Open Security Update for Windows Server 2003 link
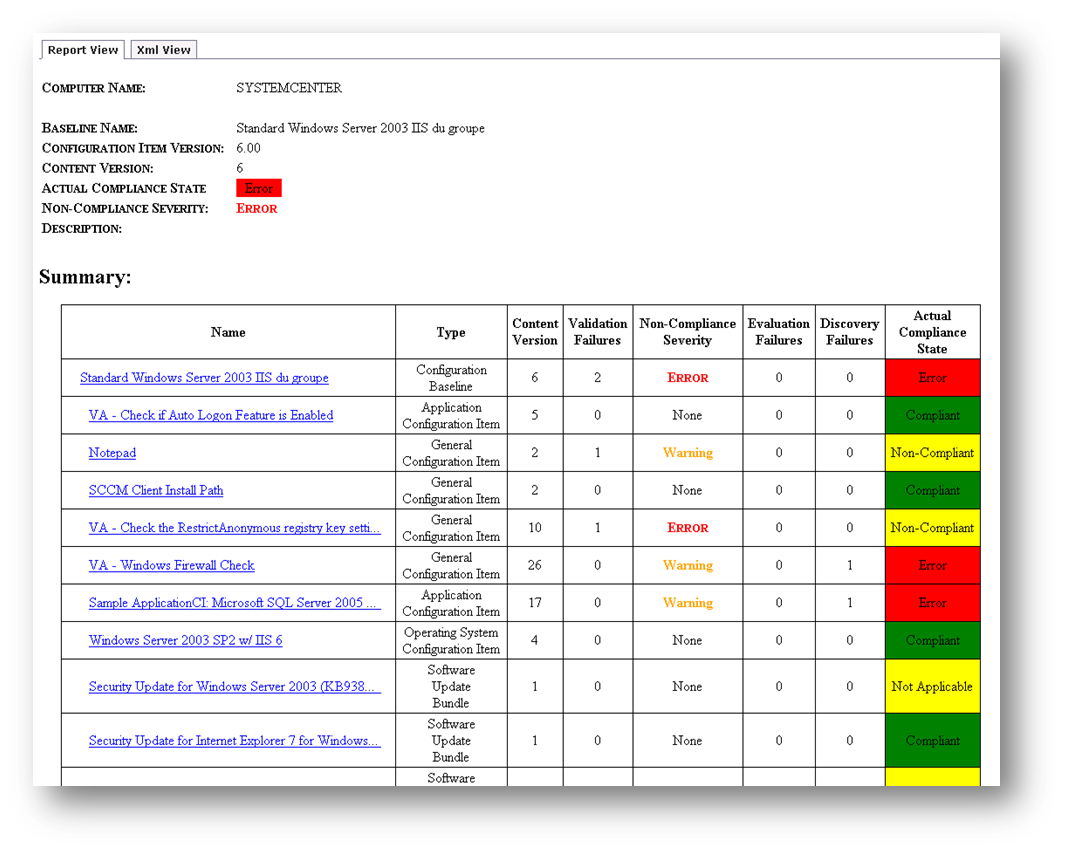The width and height of the screenshot is (1065, 851). pyautogui.click(x=234, y=687)
